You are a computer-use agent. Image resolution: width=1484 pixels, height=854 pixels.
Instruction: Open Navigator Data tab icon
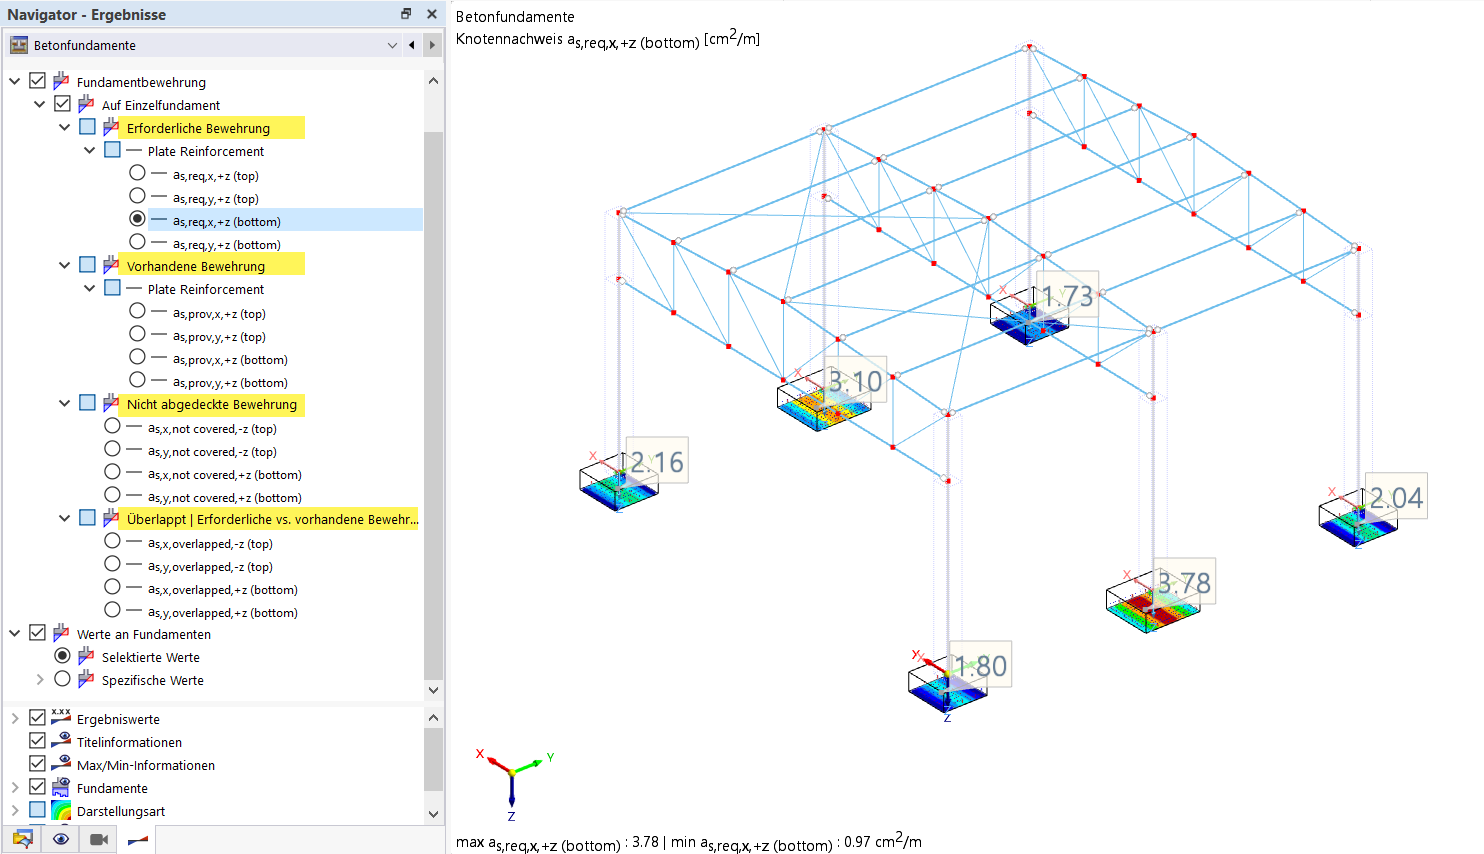pos(22,839)
